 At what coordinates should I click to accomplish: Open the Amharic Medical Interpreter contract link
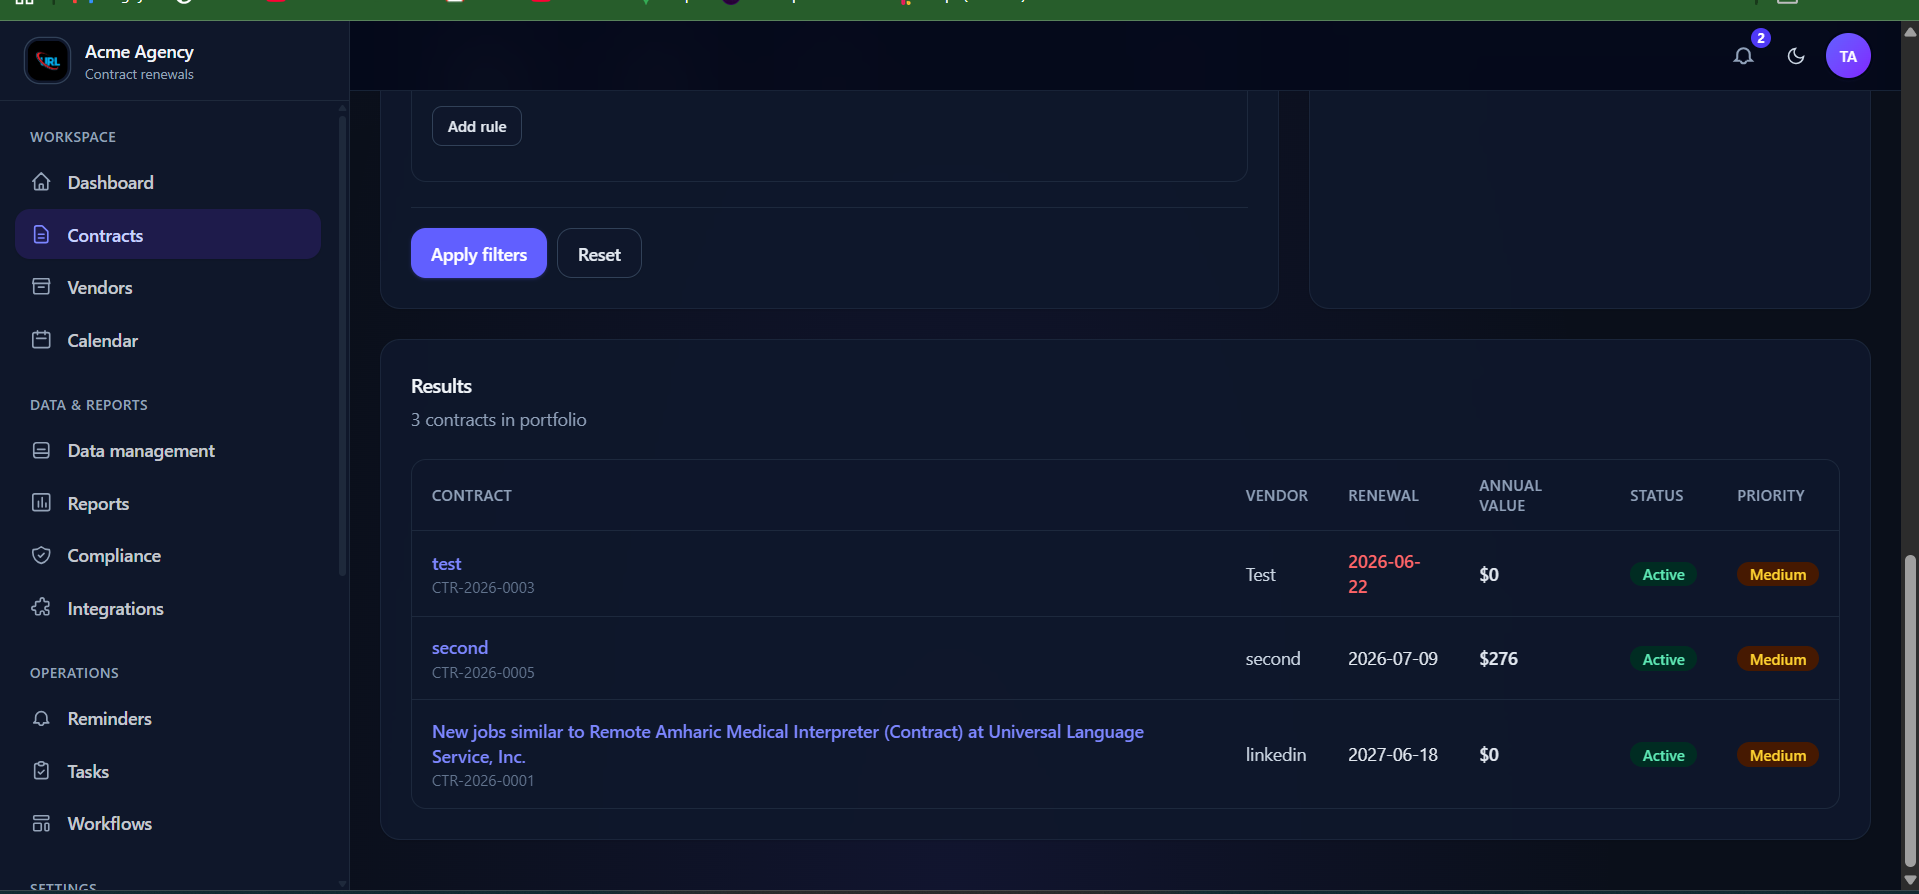(788, 744)
